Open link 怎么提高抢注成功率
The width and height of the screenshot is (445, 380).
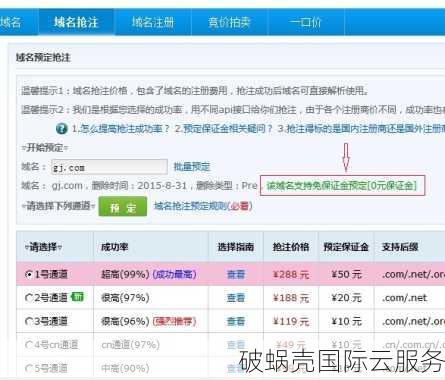tap(121, 129)
